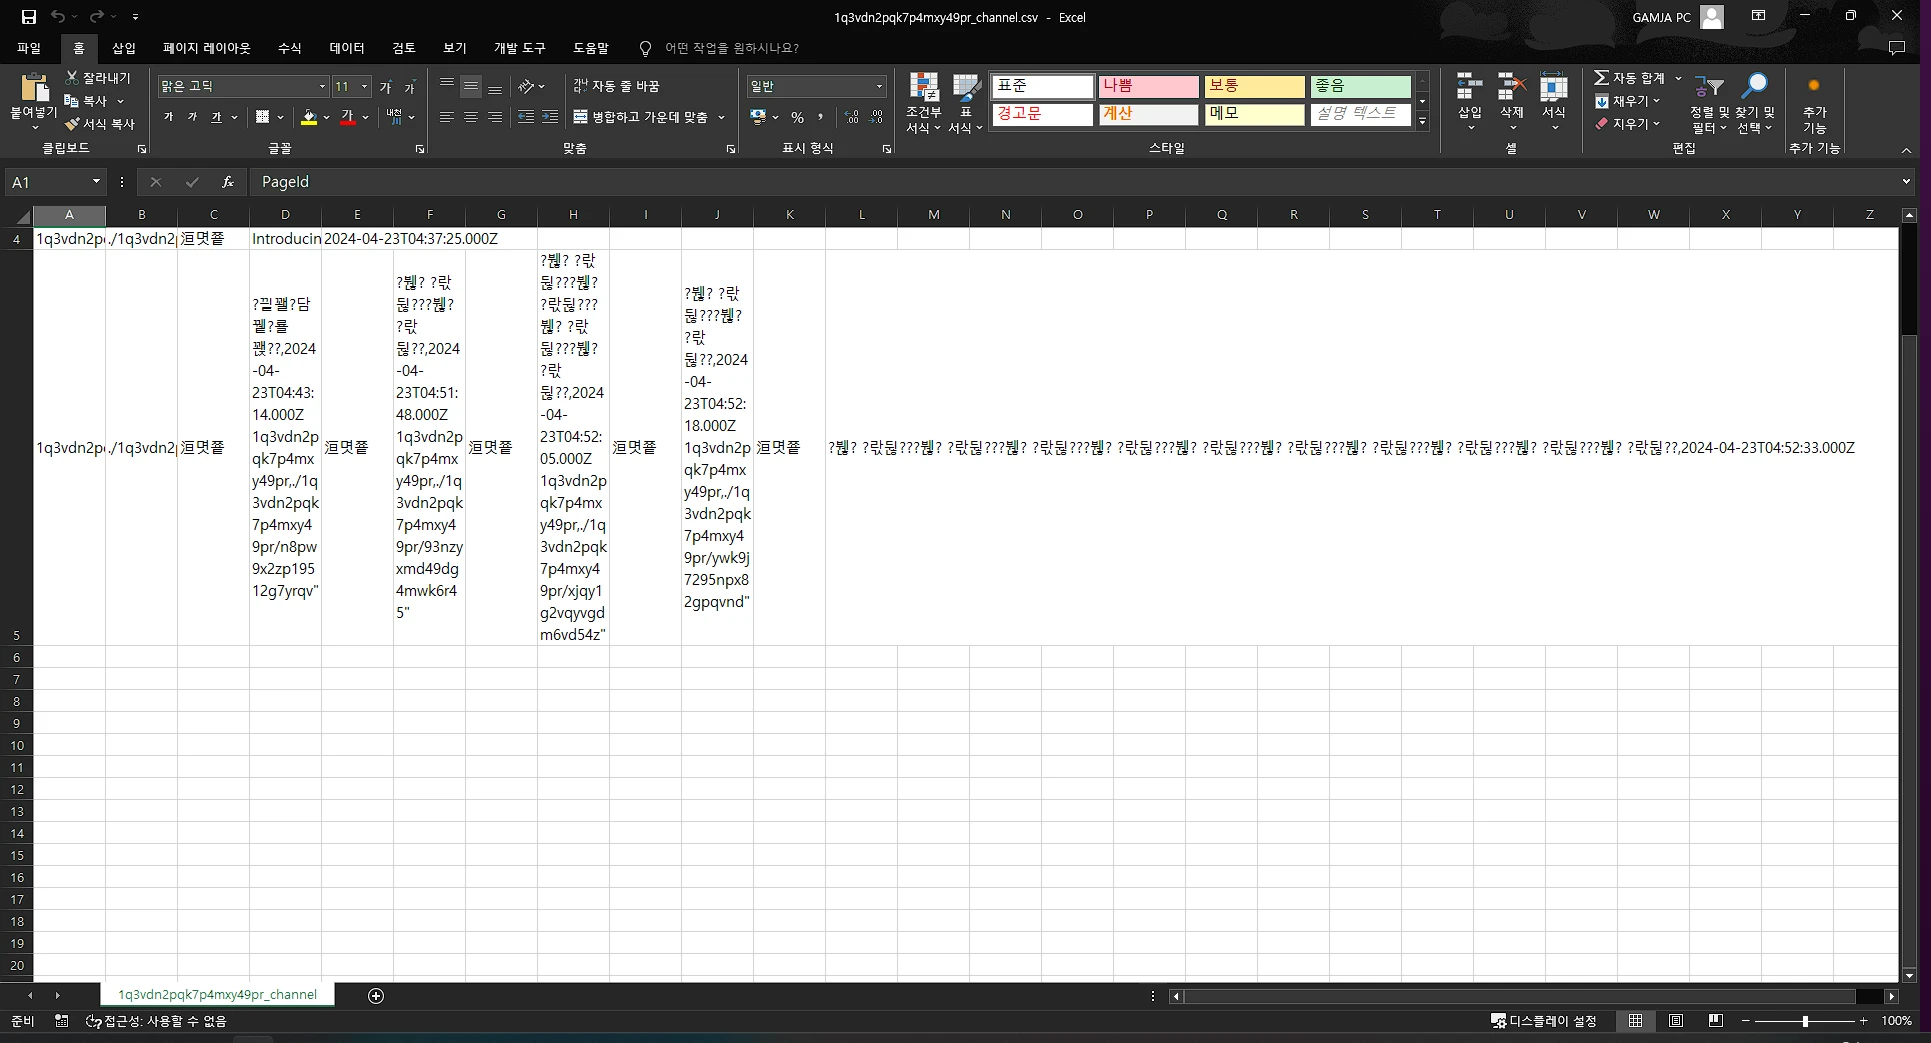The height and width of the screenshot is (1043, 1931).
Task: Add a new sheet with plus icon
Action: click(376, 996)
